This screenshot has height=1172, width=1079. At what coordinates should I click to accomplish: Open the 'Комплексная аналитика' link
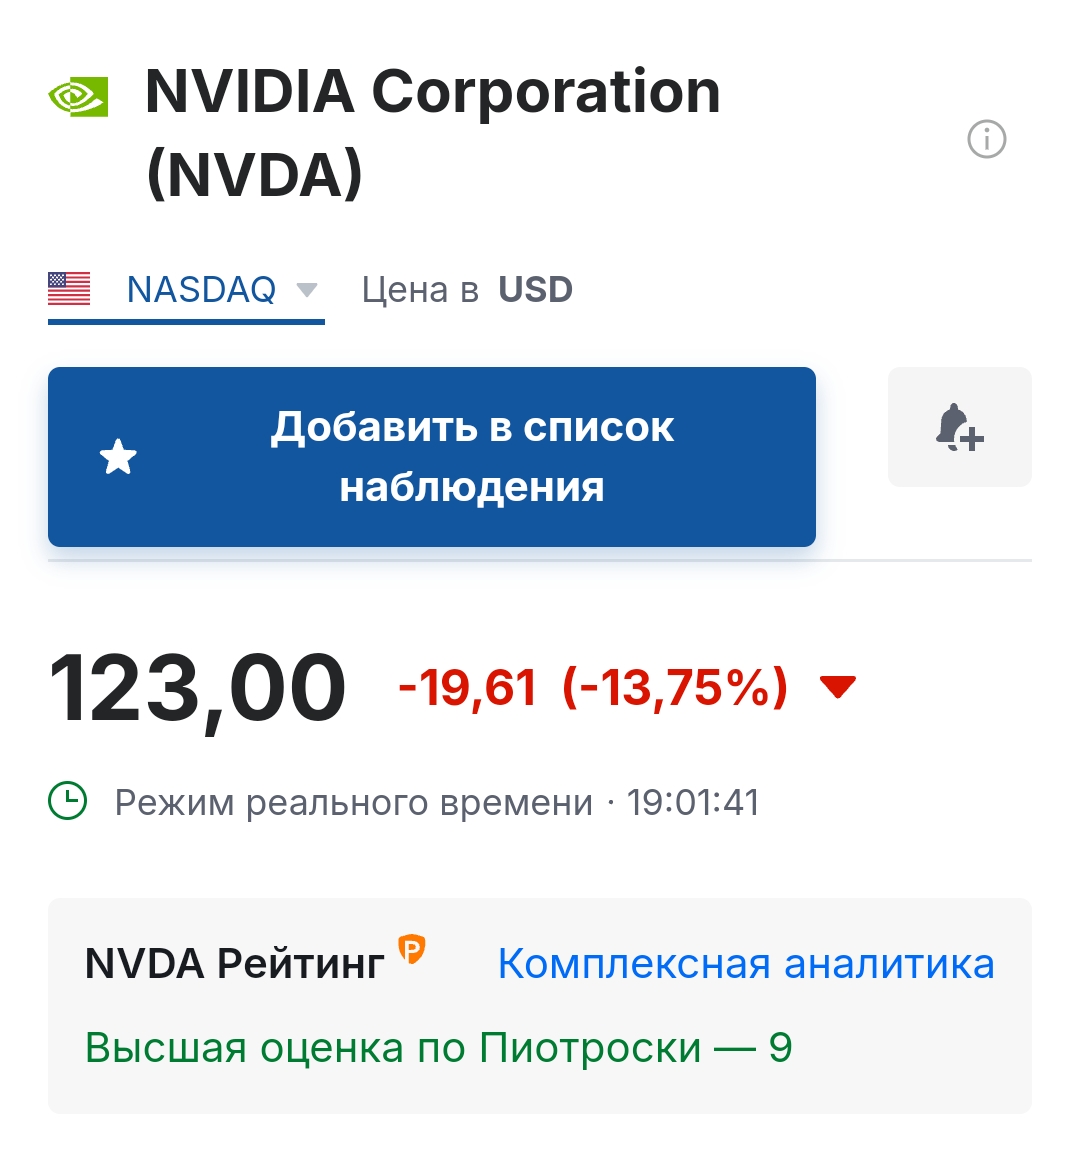pyautogui.click(x=746, y=964)
